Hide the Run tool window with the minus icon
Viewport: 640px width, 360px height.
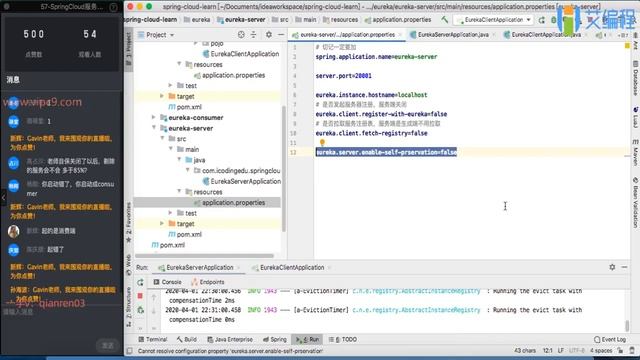click(624, 267)
